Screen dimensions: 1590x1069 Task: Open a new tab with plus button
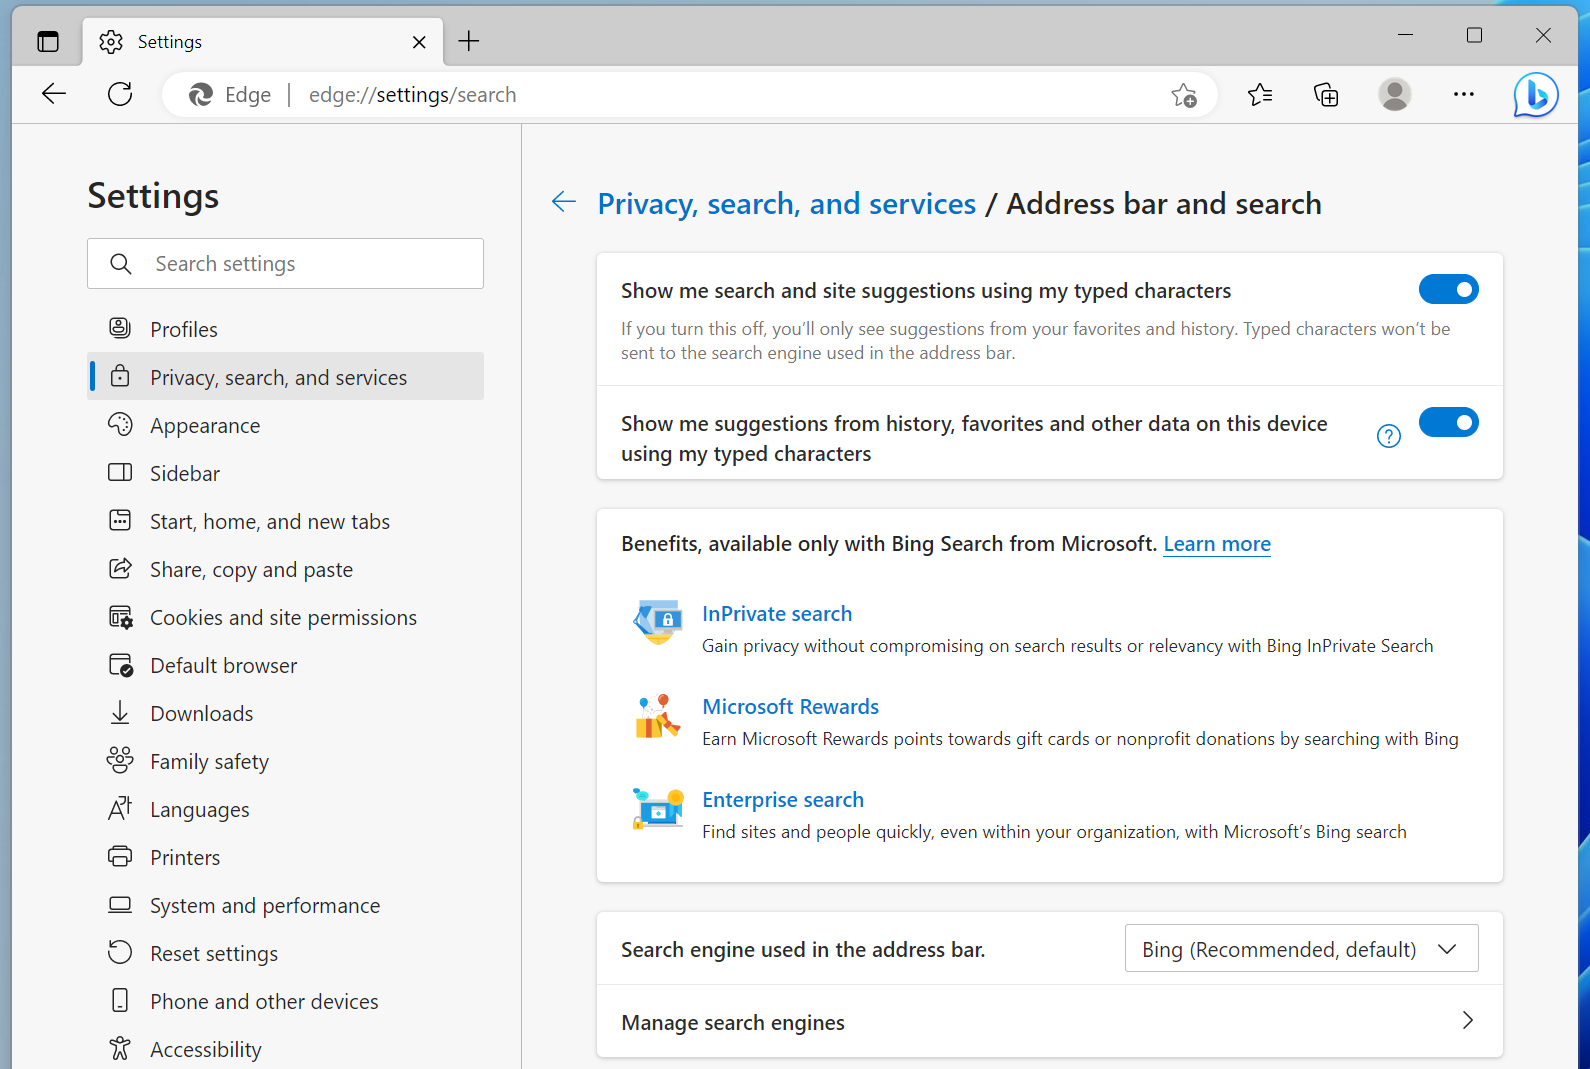(469, 41)
